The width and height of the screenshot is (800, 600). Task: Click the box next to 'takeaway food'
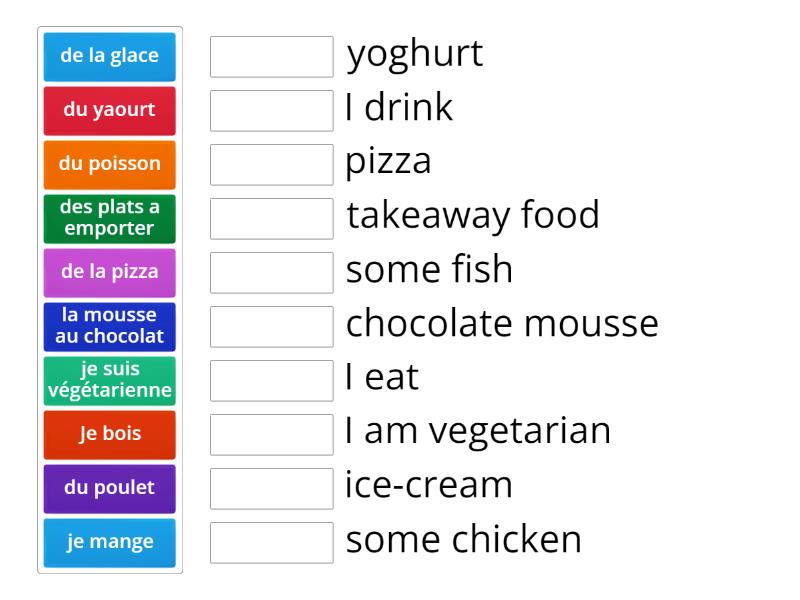pyautogui.click(x=271, y=219)
